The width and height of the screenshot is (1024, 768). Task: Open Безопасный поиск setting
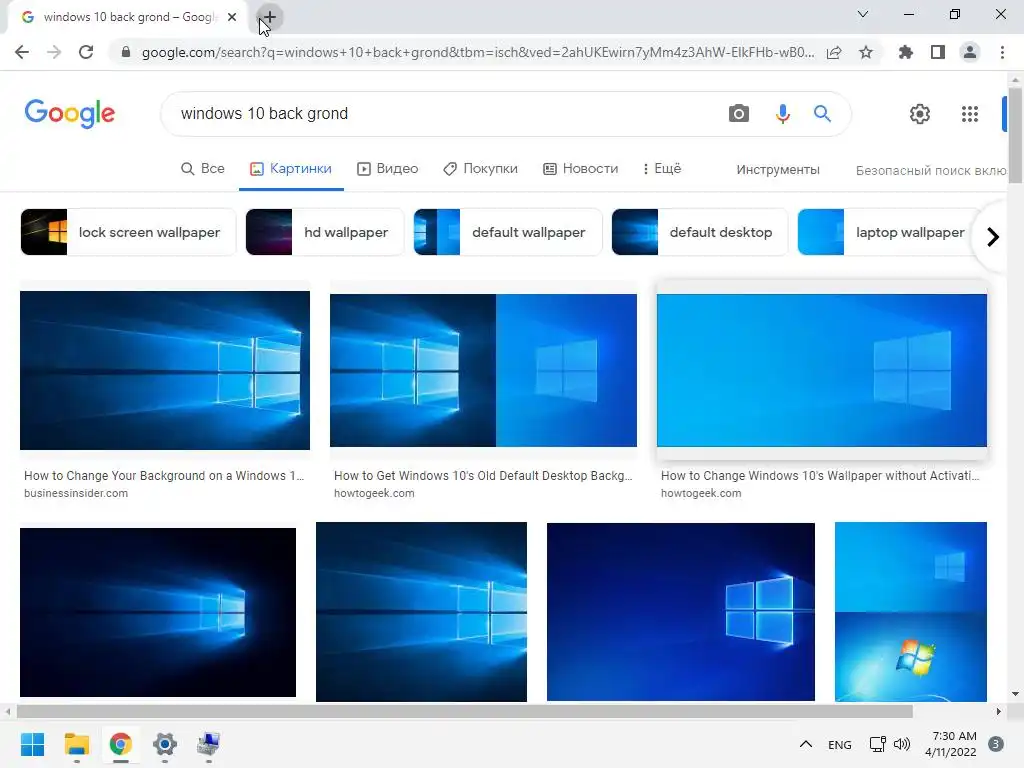931,170
